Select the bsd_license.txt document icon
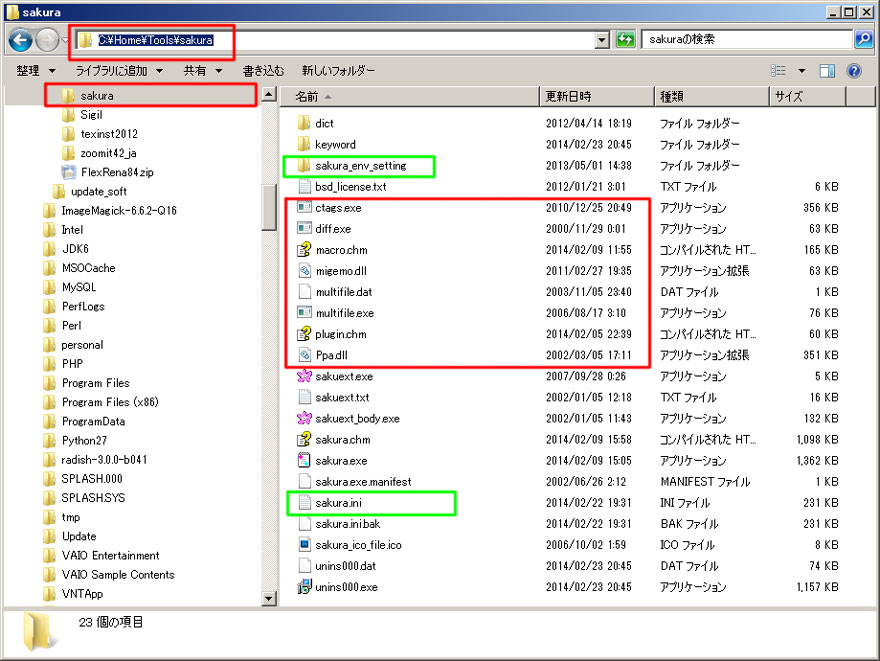The width and height of the screenshot is (880, 661). click(304, 186)
